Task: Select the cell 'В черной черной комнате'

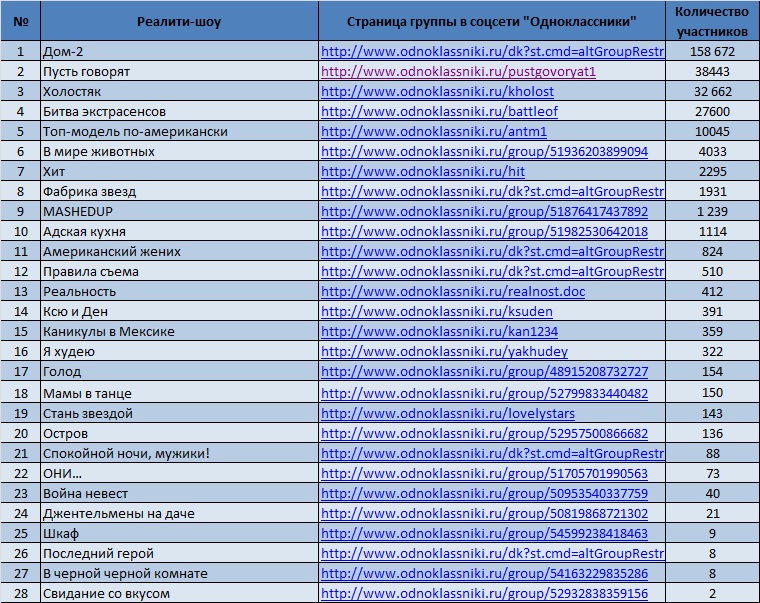Action: pos(179,573)
